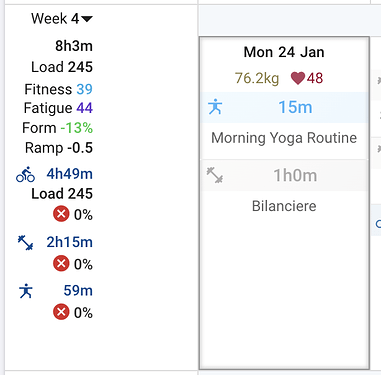Click the 15m yoga duration bar
Image resolution: width=381 pixels, height=375 pixels.
[x=284, y=107]
